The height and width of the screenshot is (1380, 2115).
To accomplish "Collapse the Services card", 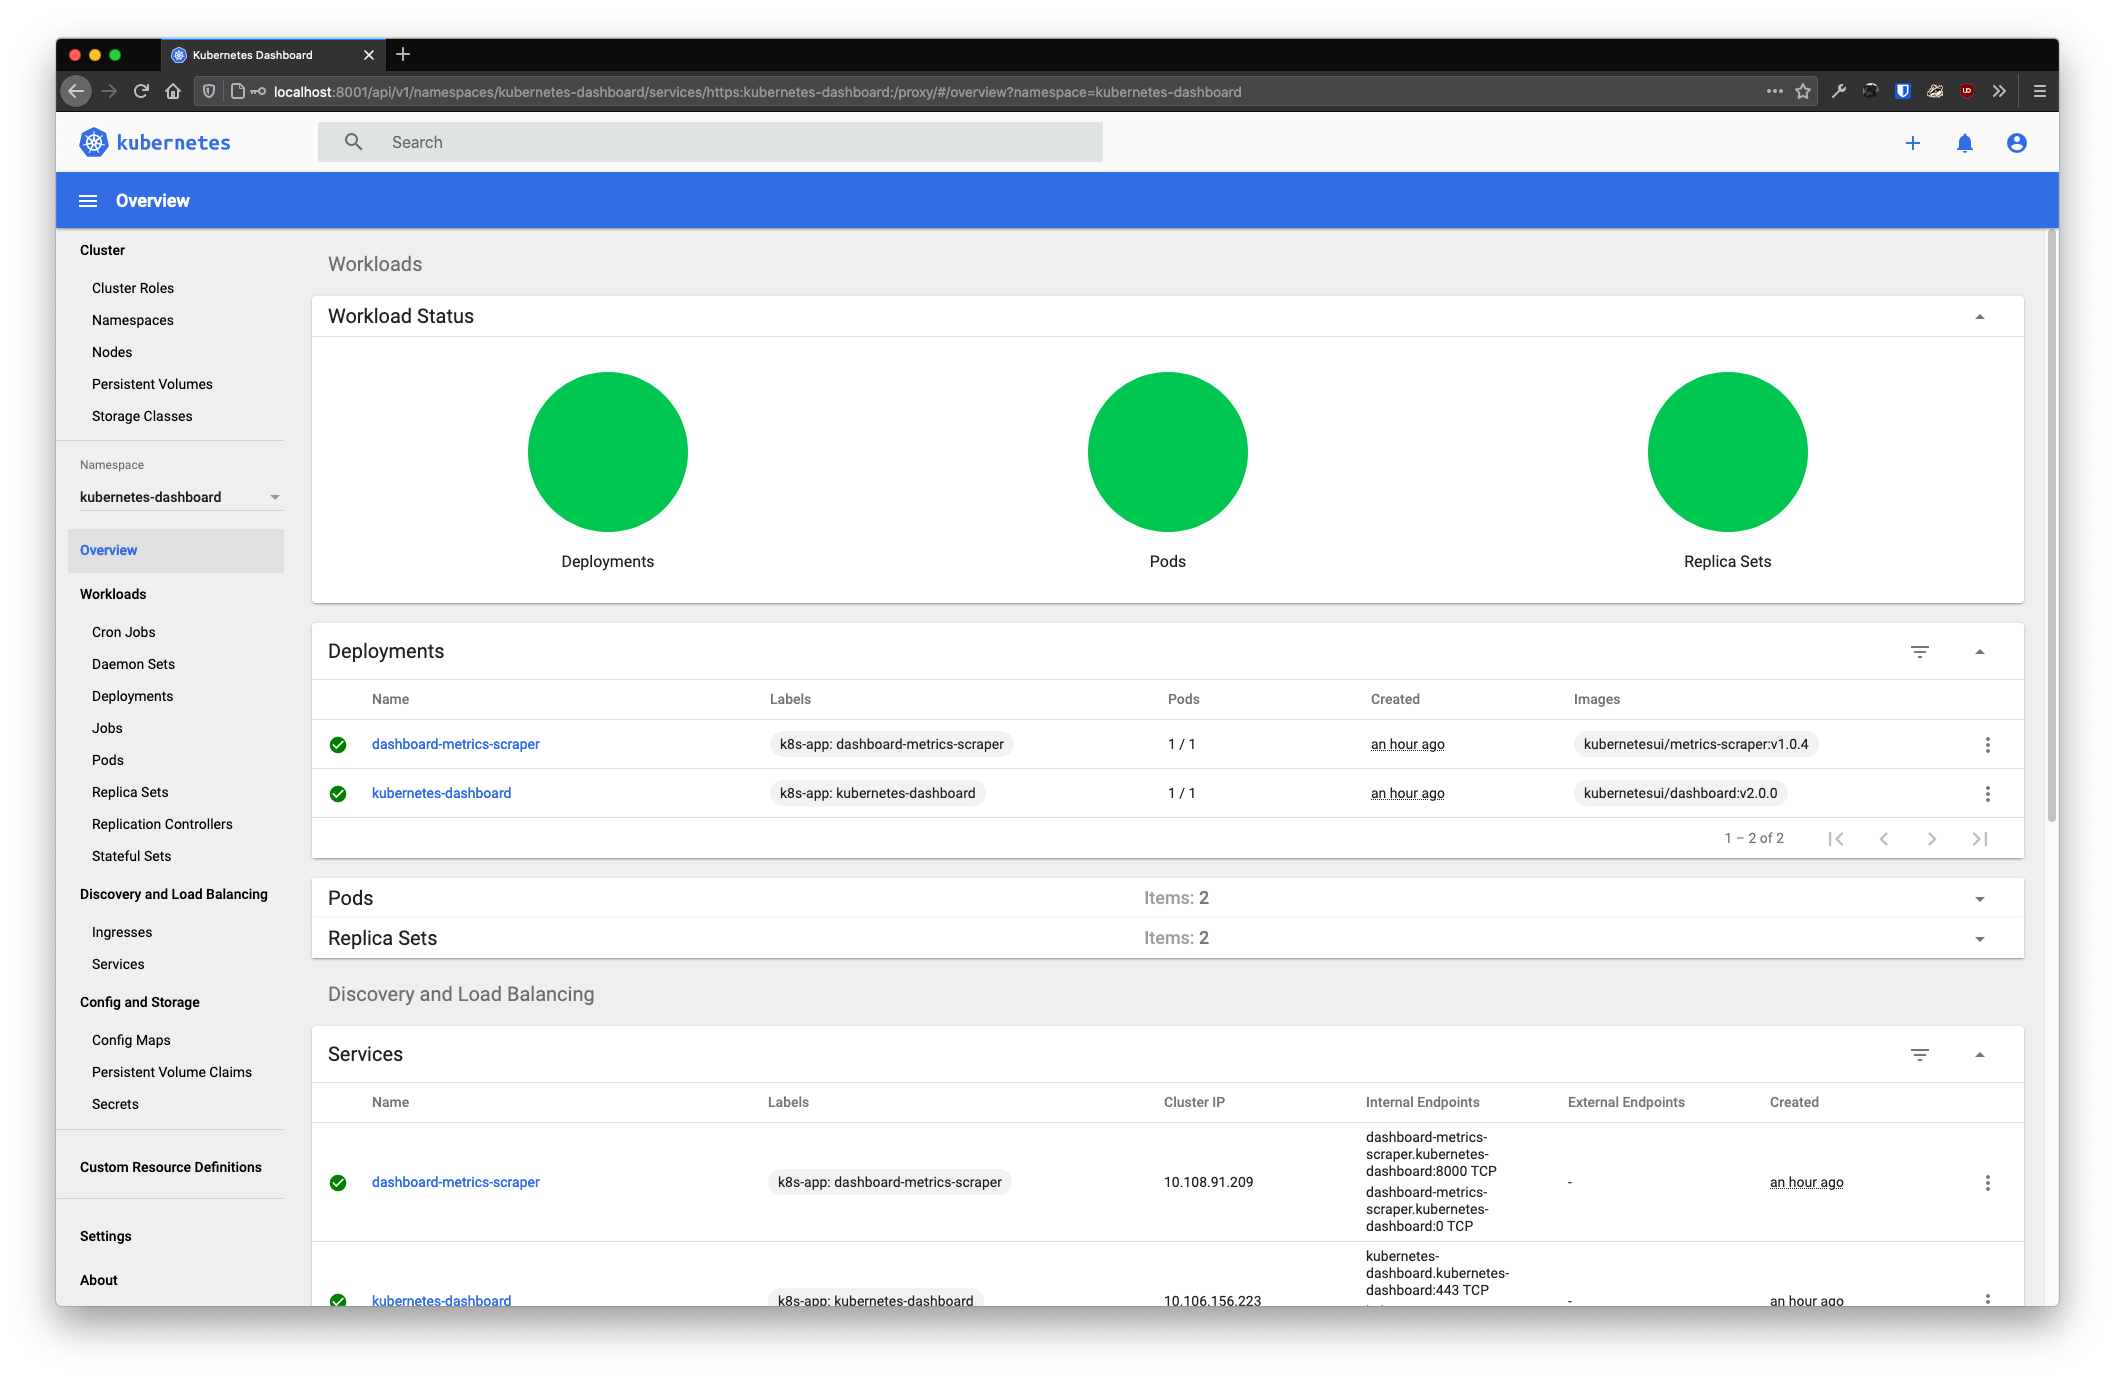I will 1980,1055.
